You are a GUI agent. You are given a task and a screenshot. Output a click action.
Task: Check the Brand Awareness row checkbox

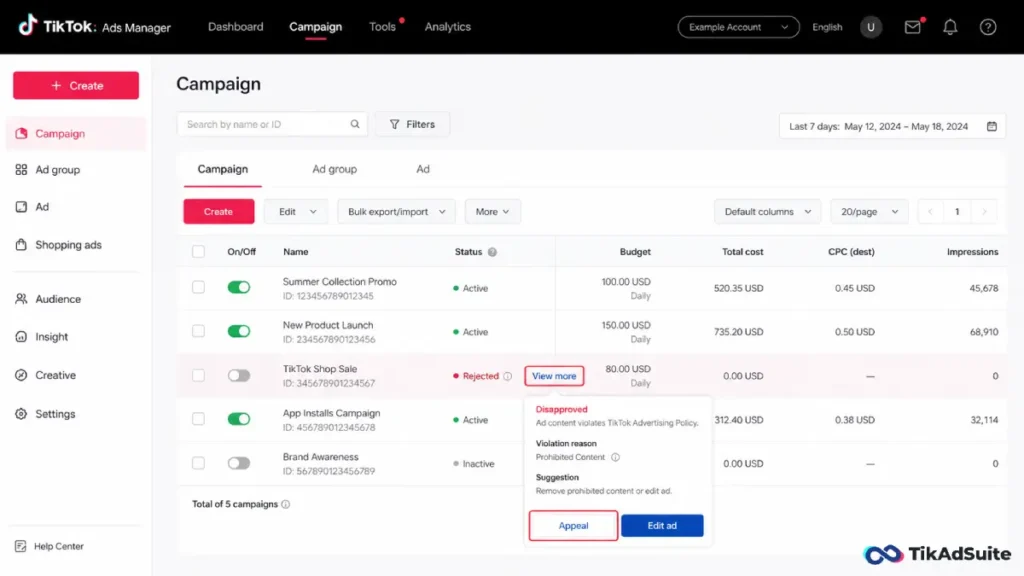(x=199, y=463)
